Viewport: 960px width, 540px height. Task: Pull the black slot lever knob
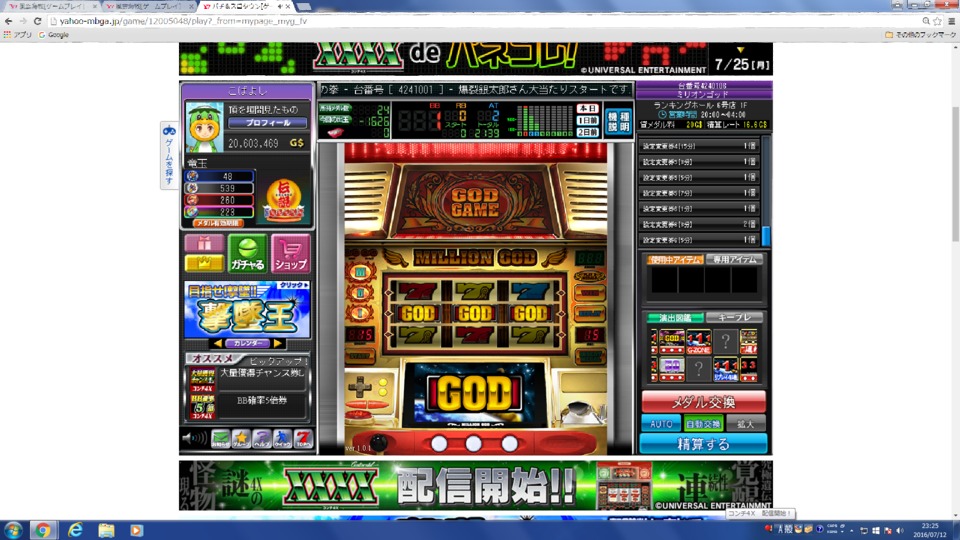click(378, 442)
